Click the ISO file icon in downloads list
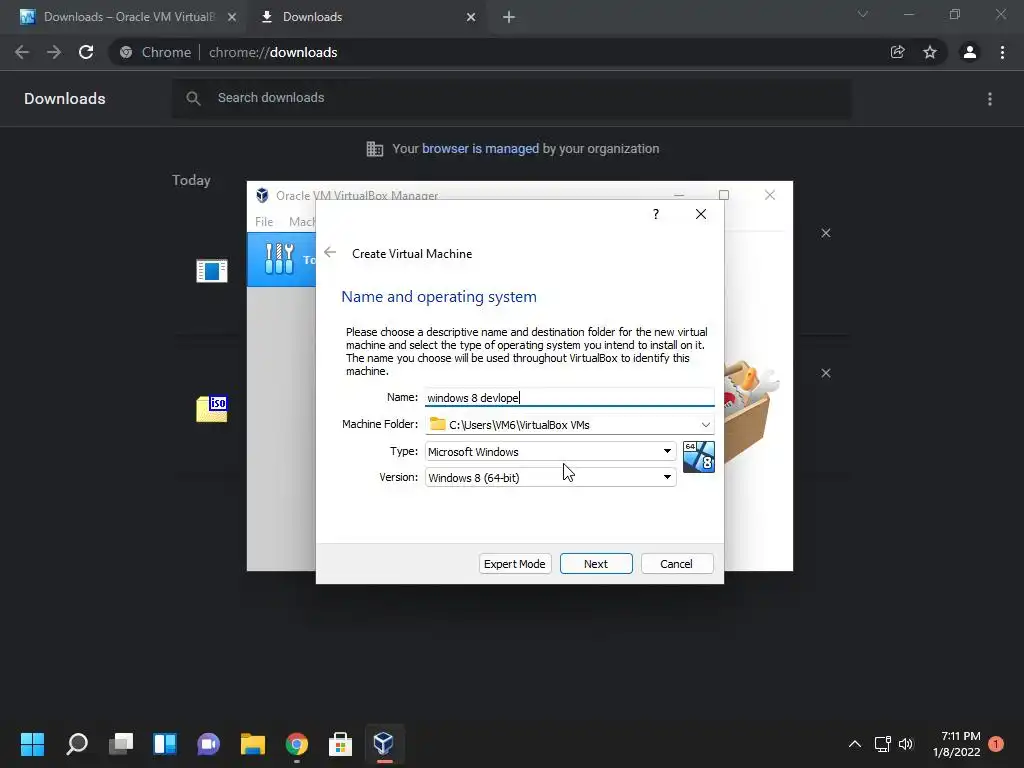The width and height of the screenshot is (1024, 768). coord(212,409)
